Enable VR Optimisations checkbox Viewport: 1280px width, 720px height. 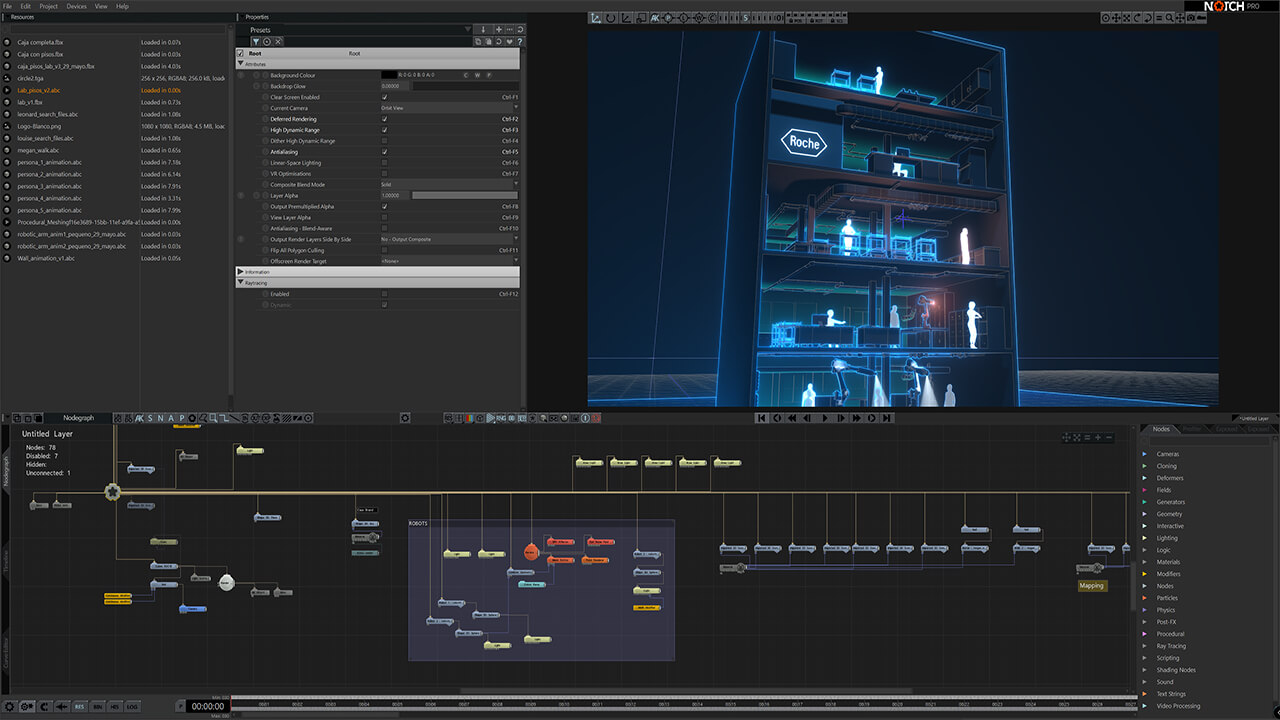pyautogui.click(x=385, y=174)
